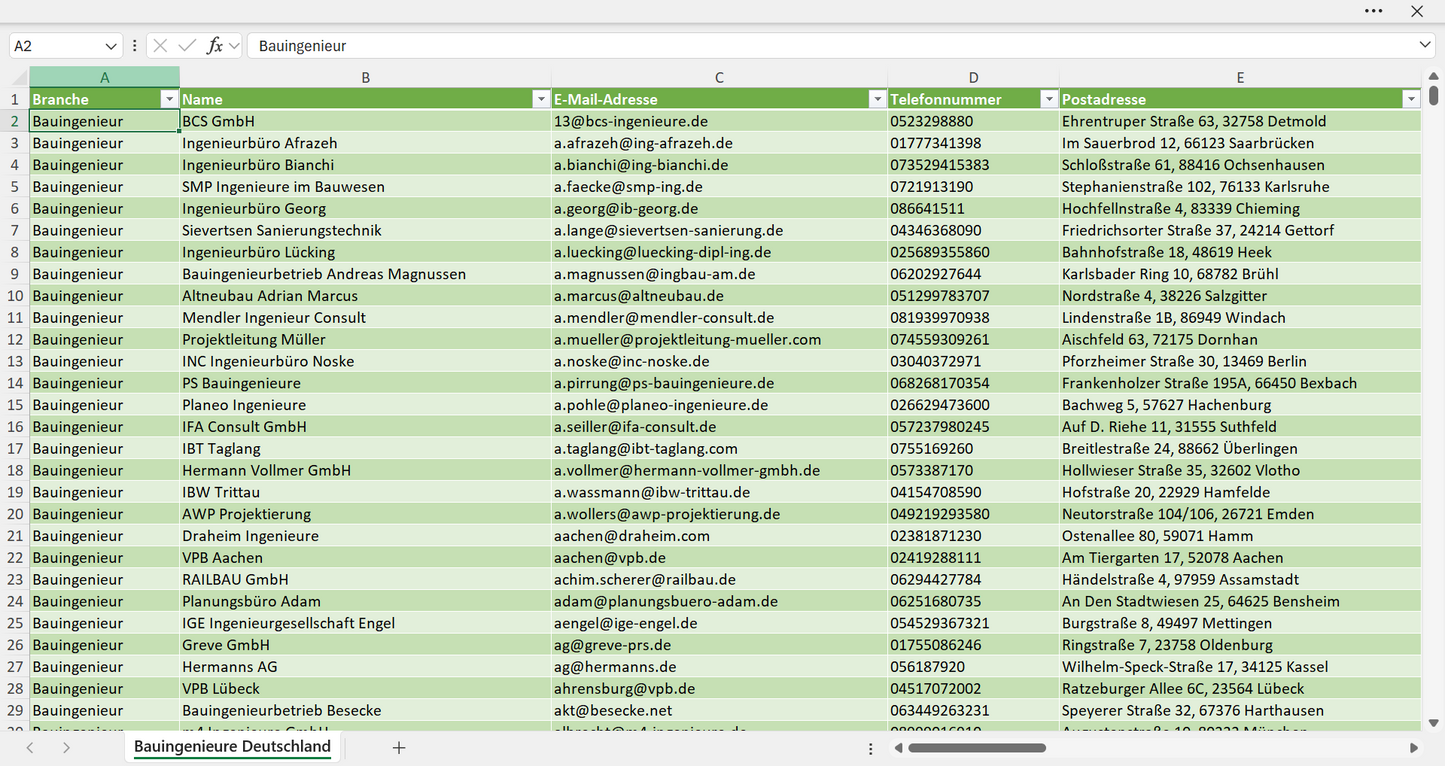Close the spreadsheet viewer window
The image size is (1445, 766).
point(1417,11)
